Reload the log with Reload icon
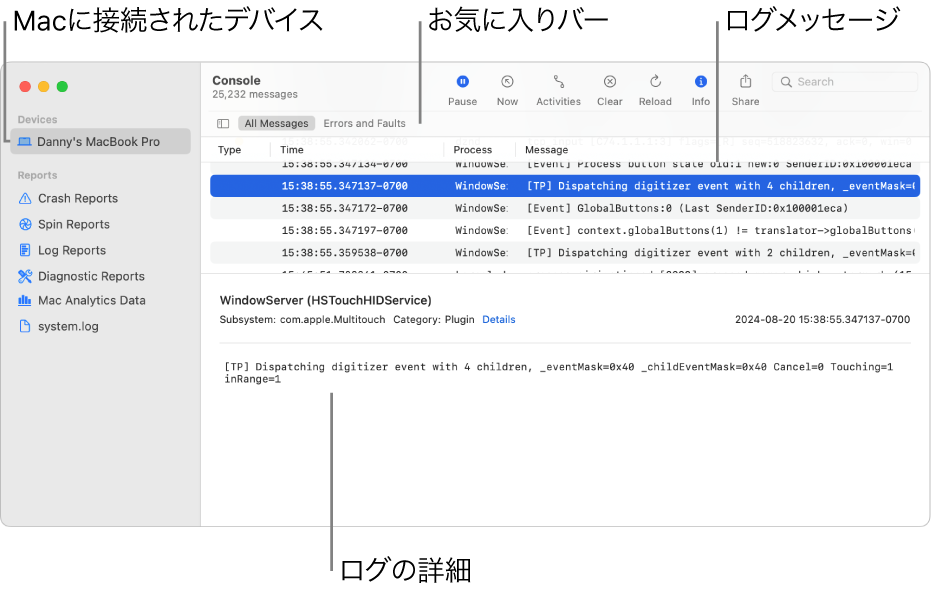 point(655,82)
